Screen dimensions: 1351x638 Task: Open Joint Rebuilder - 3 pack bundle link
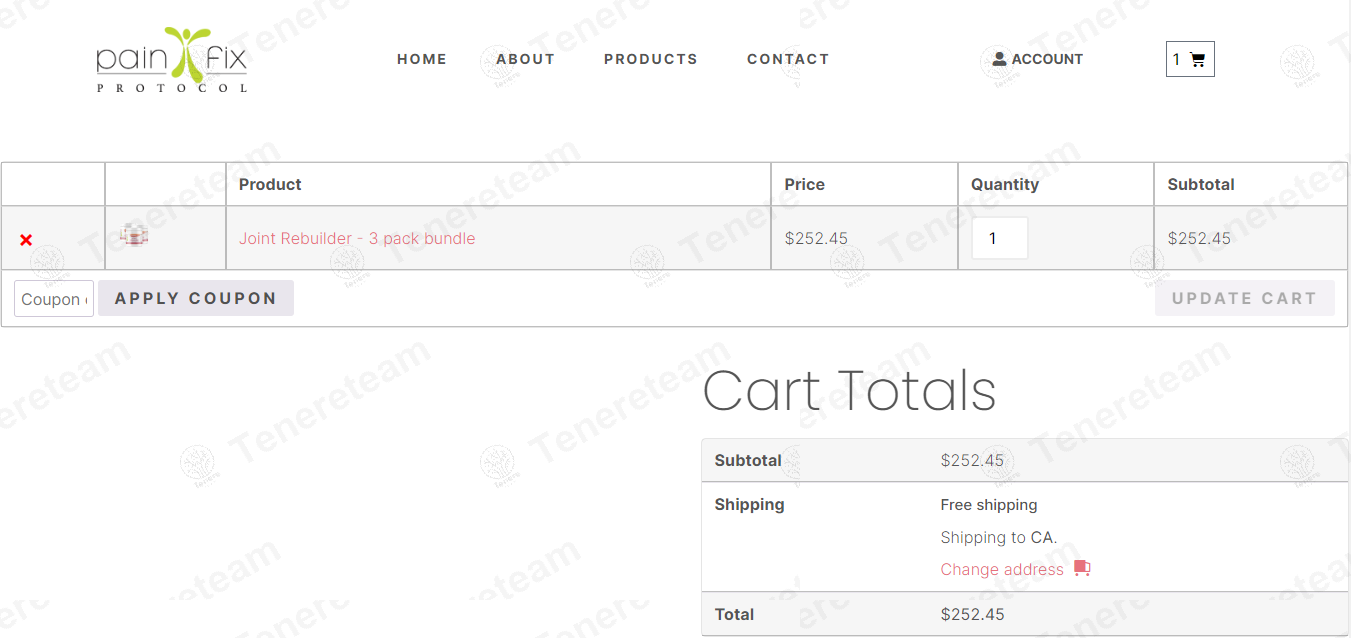click(357, 238)
